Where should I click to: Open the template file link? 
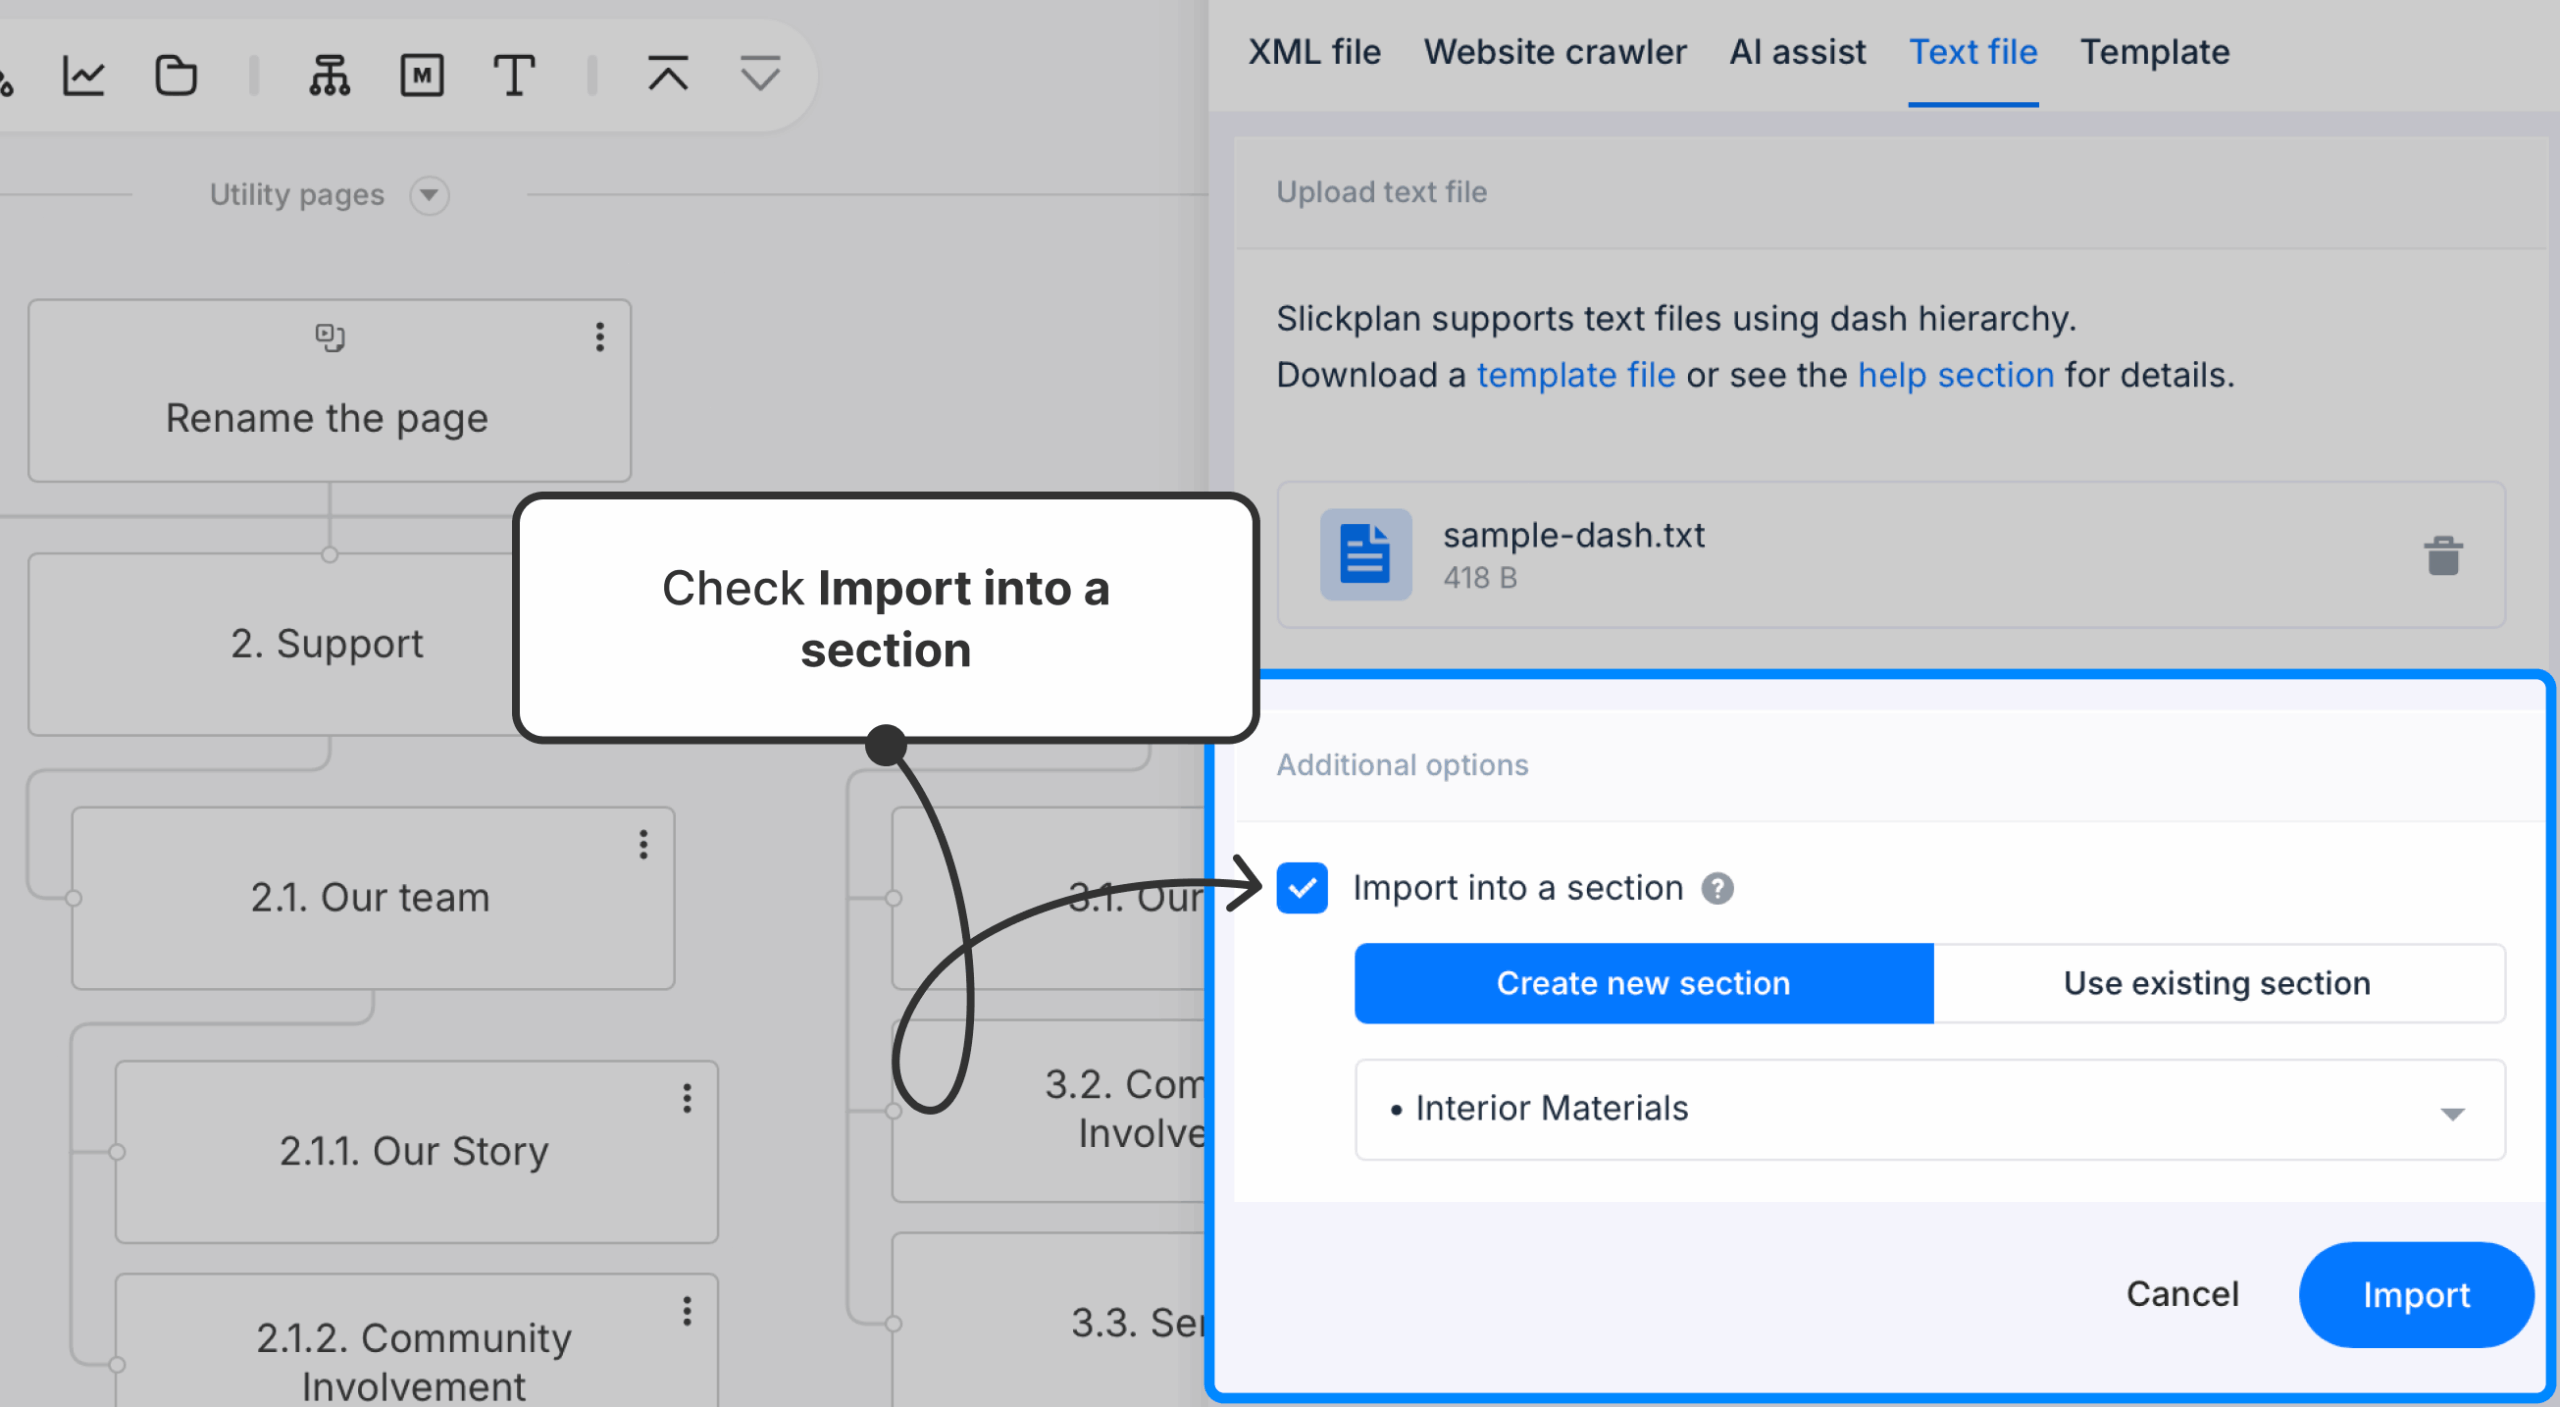1576,375
